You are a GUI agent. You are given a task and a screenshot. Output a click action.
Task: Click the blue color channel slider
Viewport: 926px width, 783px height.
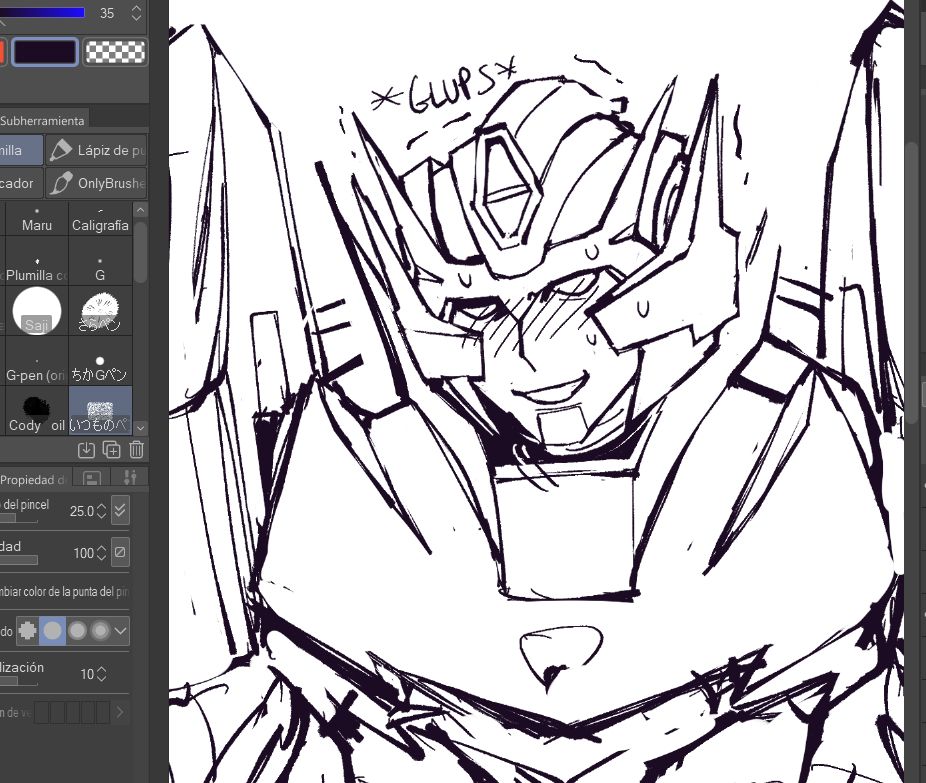[41, 12]
